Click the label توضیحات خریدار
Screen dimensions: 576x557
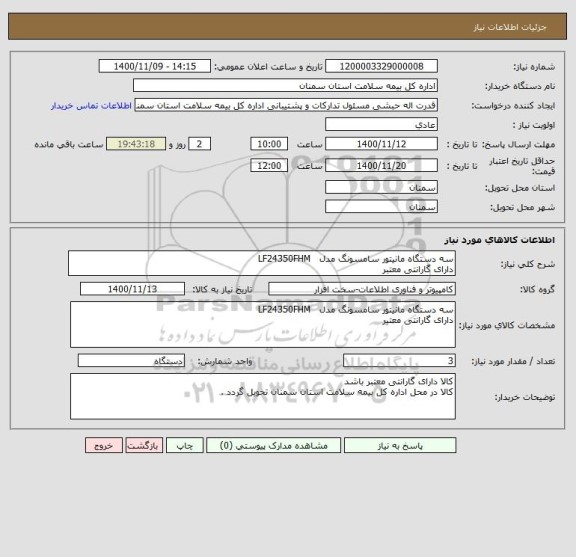coord(525,397)
